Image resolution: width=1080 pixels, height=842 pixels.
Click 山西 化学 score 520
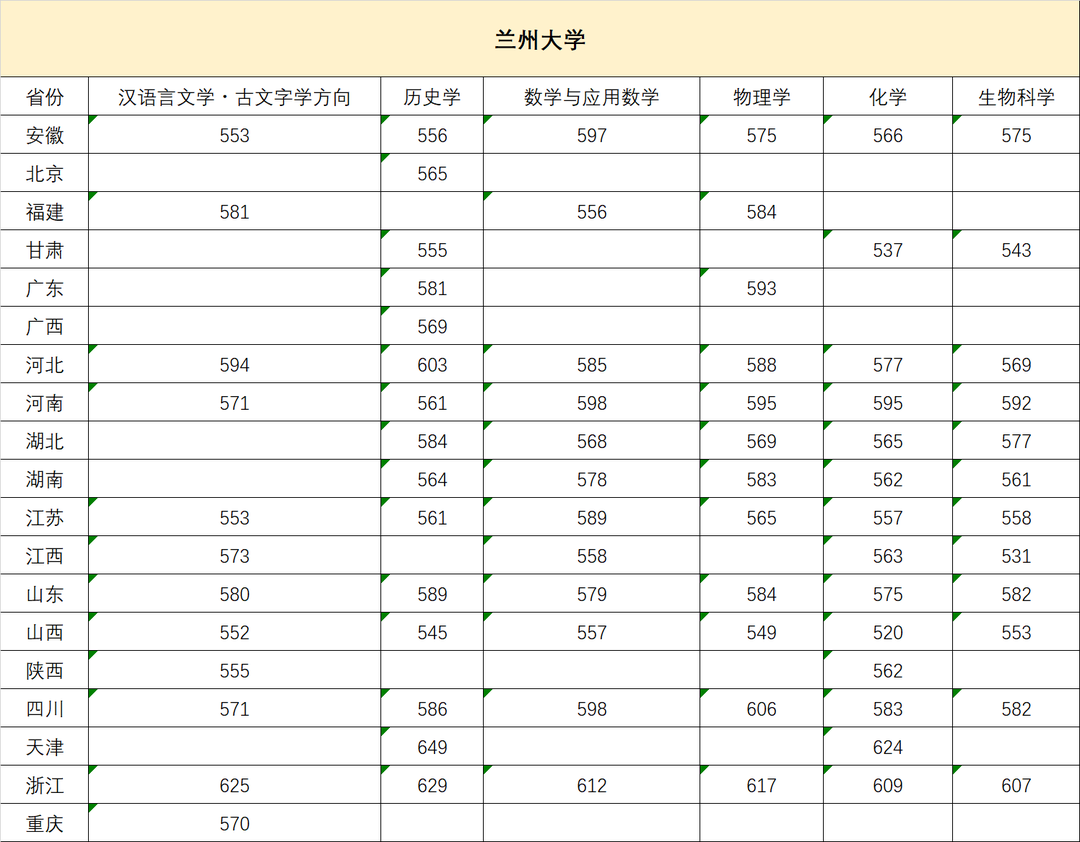(x=888, y=632)
